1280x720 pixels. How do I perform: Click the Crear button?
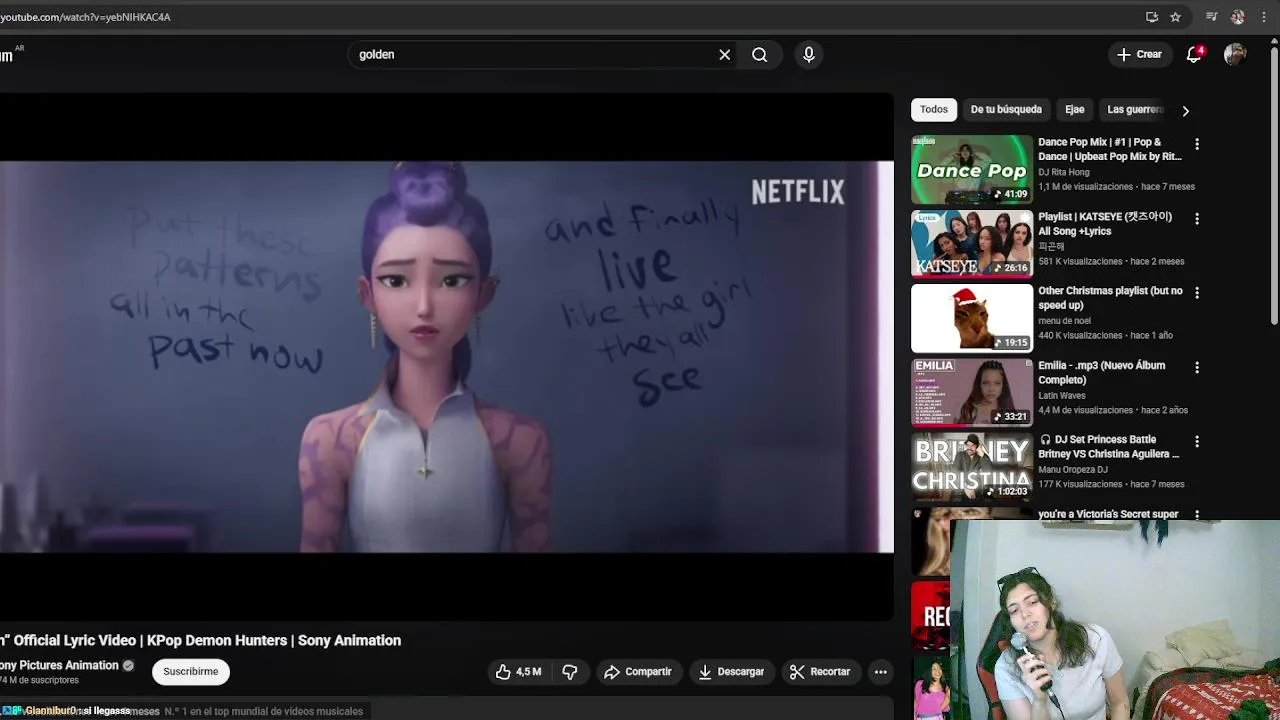coord(1139,55)
